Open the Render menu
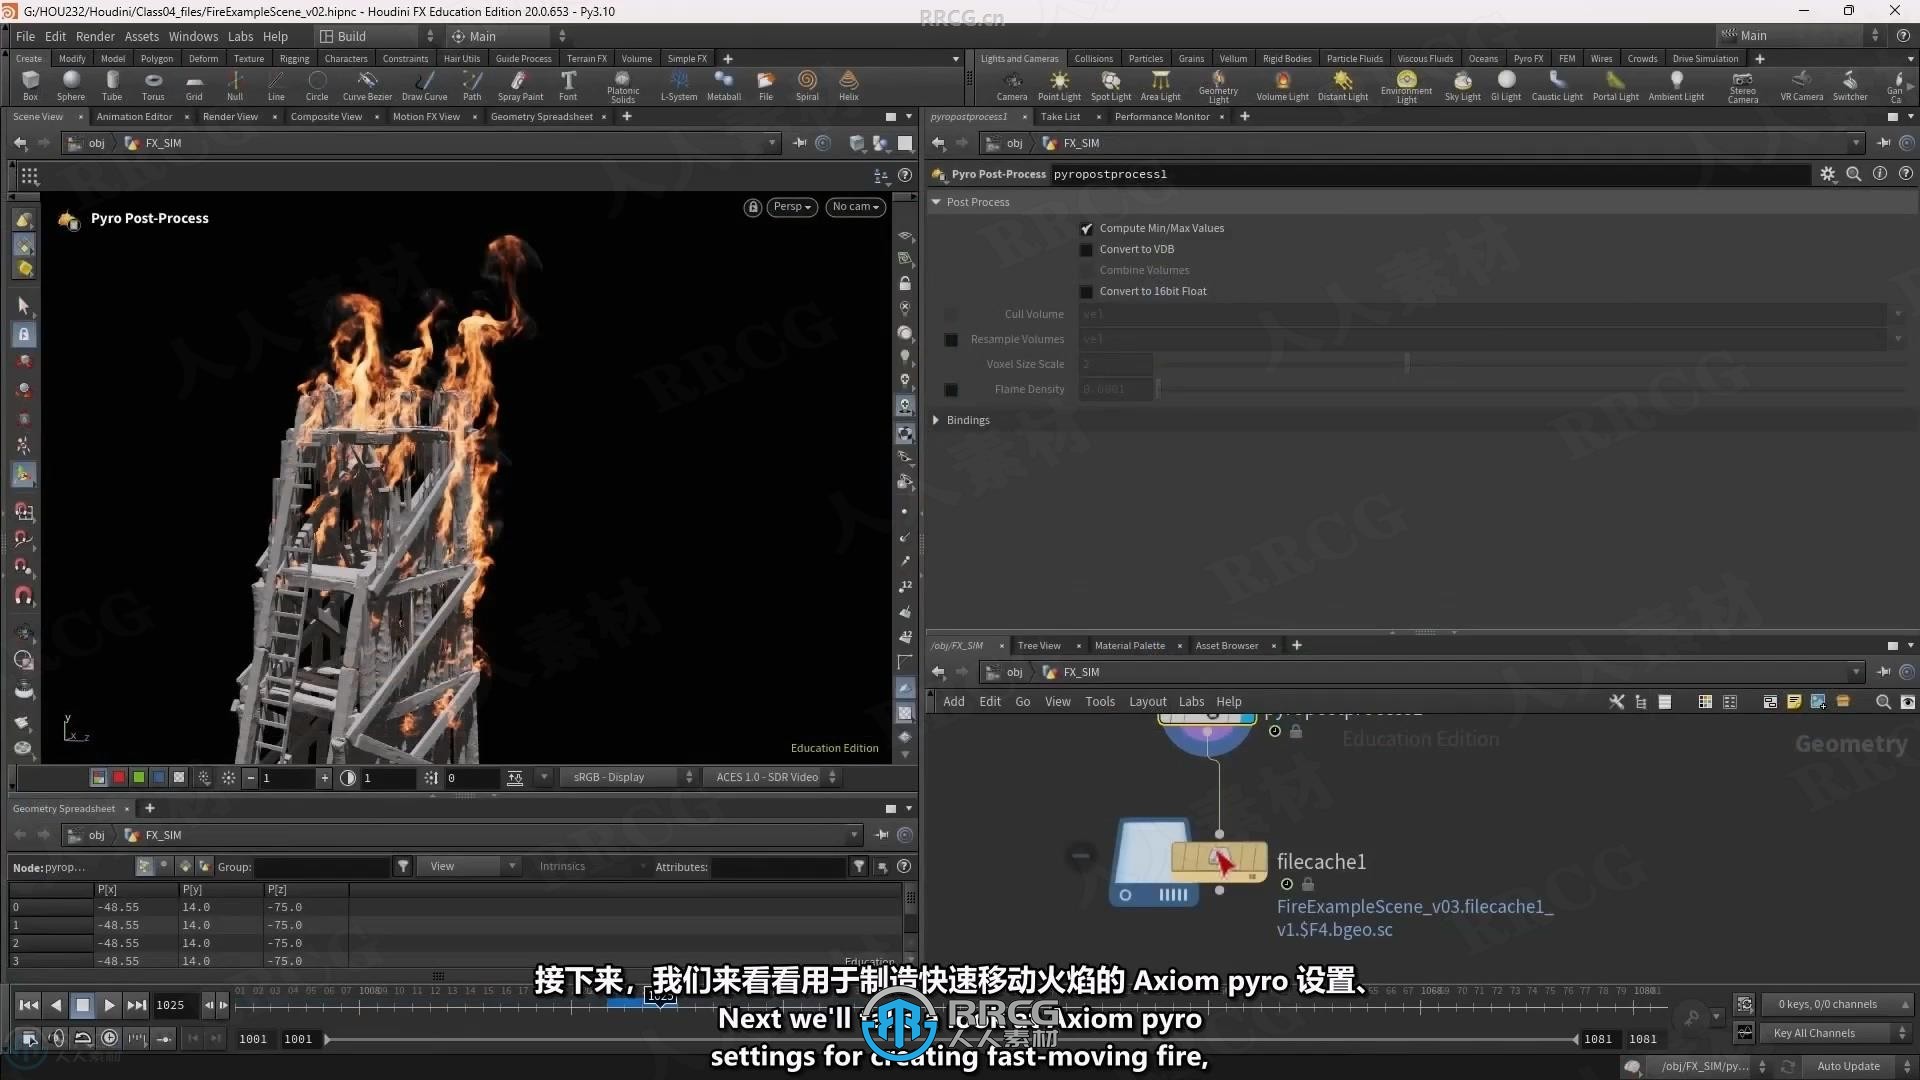 pos(95,36)
